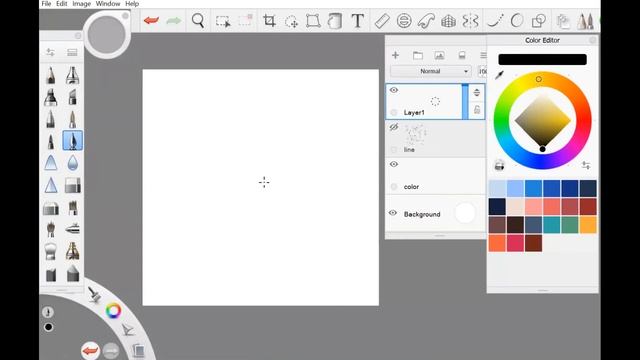This screenshot has height=360, width=640.
Task: Toggle the lock on Layer1
Action: 477,109
